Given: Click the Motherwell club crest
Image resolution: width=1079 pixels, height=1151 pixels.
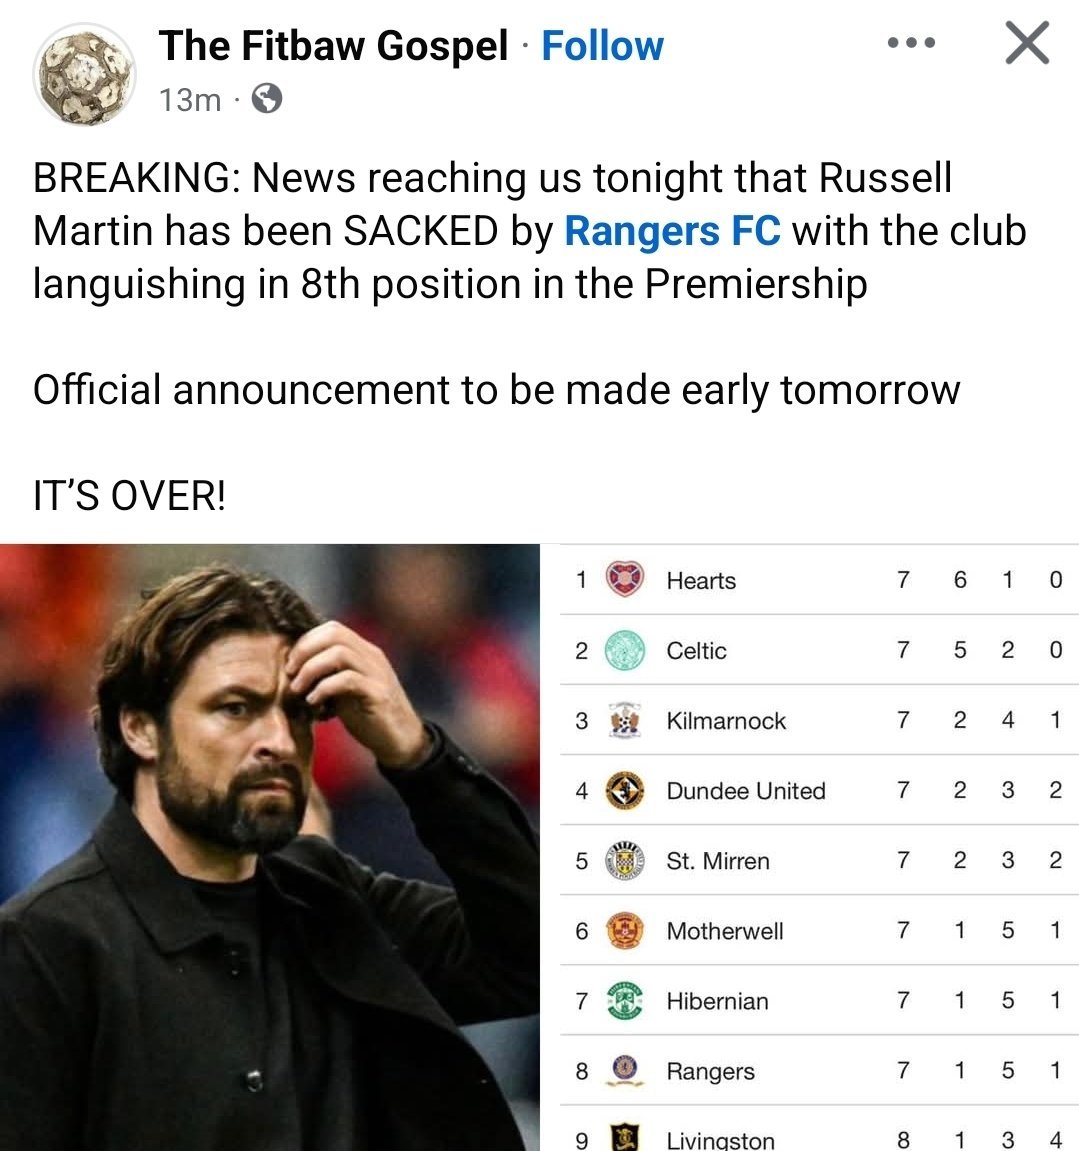Looking at the screenshot, I should (x=626, y=931).
